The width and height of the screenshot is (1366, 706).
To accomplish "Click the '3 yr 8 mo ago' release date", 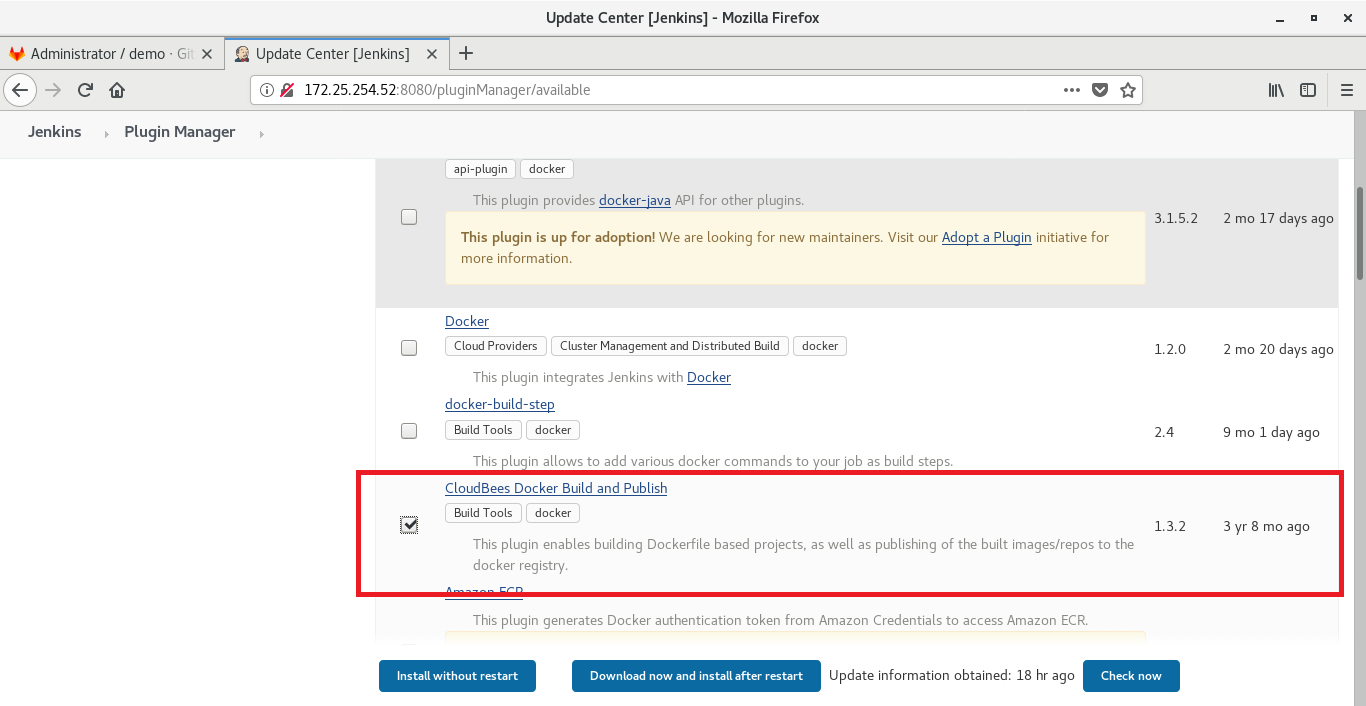I will (1266, 526).
